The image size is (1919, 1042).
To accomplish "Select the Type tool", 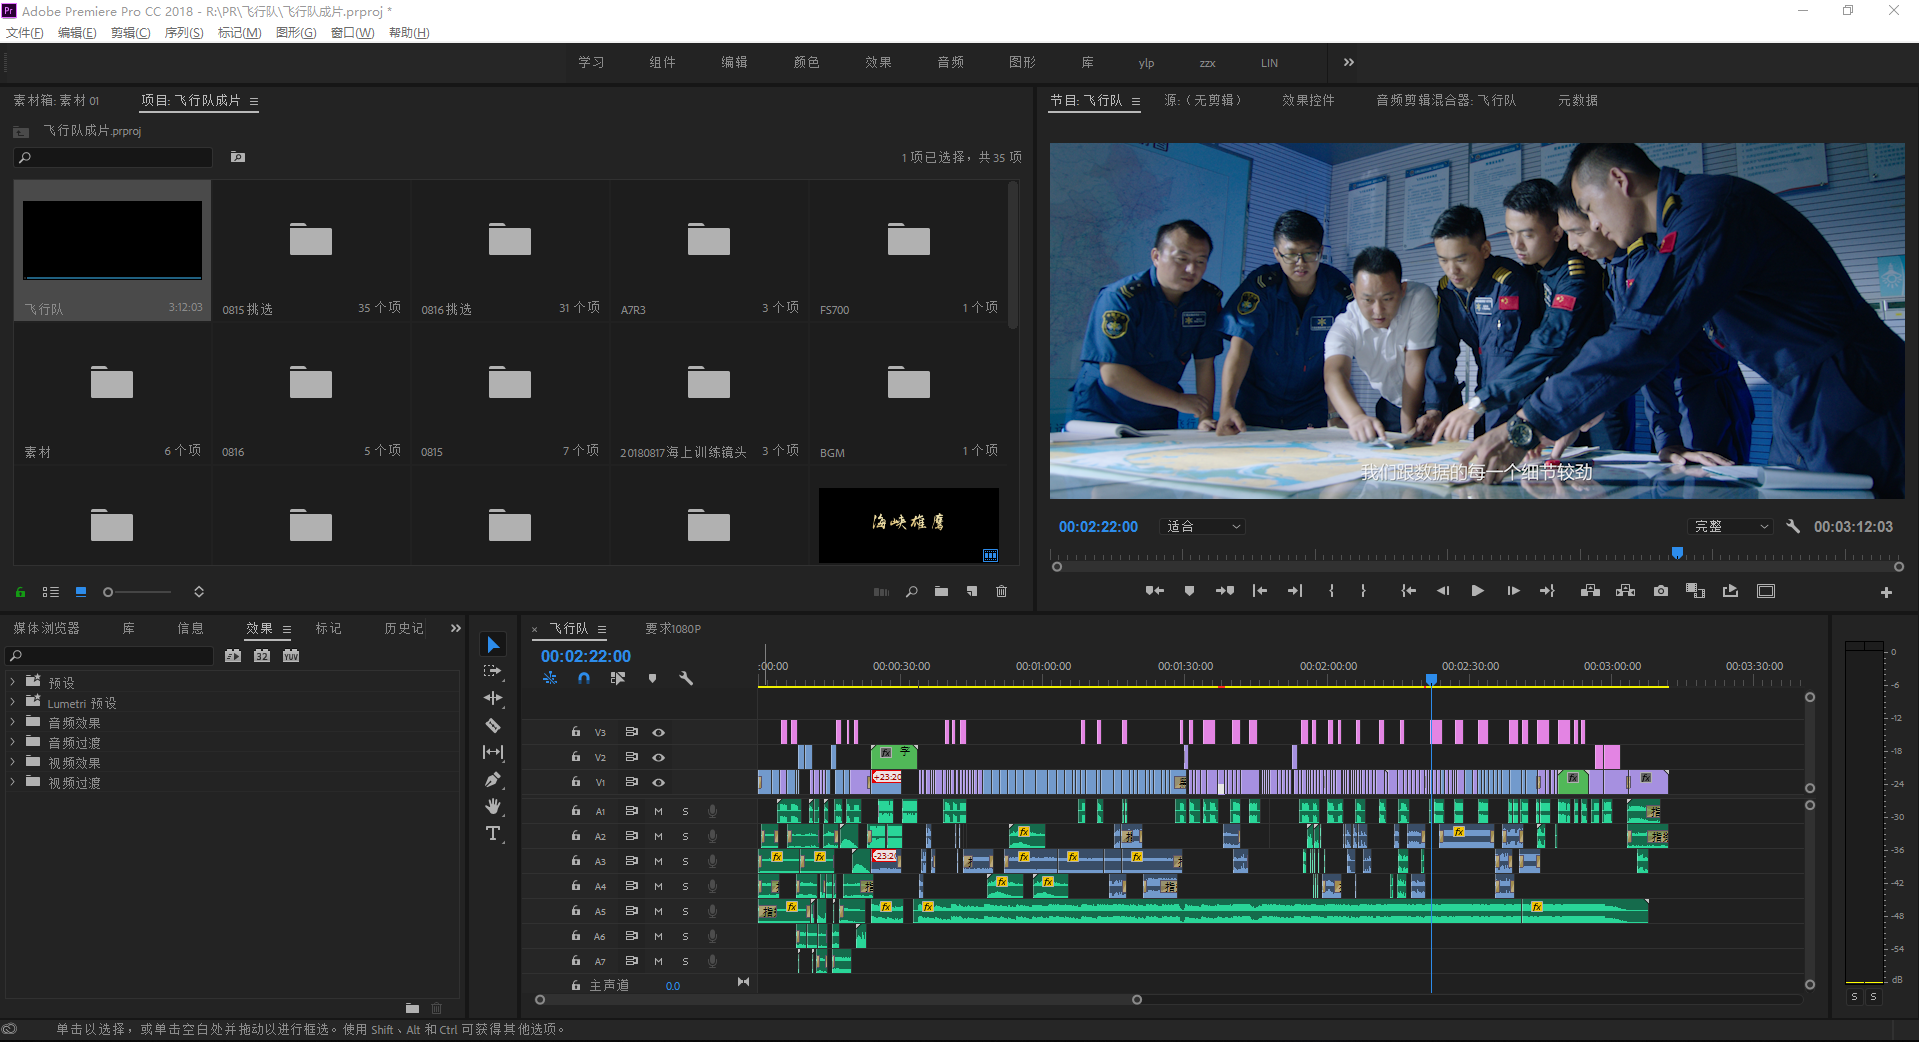I will point(493,833).
